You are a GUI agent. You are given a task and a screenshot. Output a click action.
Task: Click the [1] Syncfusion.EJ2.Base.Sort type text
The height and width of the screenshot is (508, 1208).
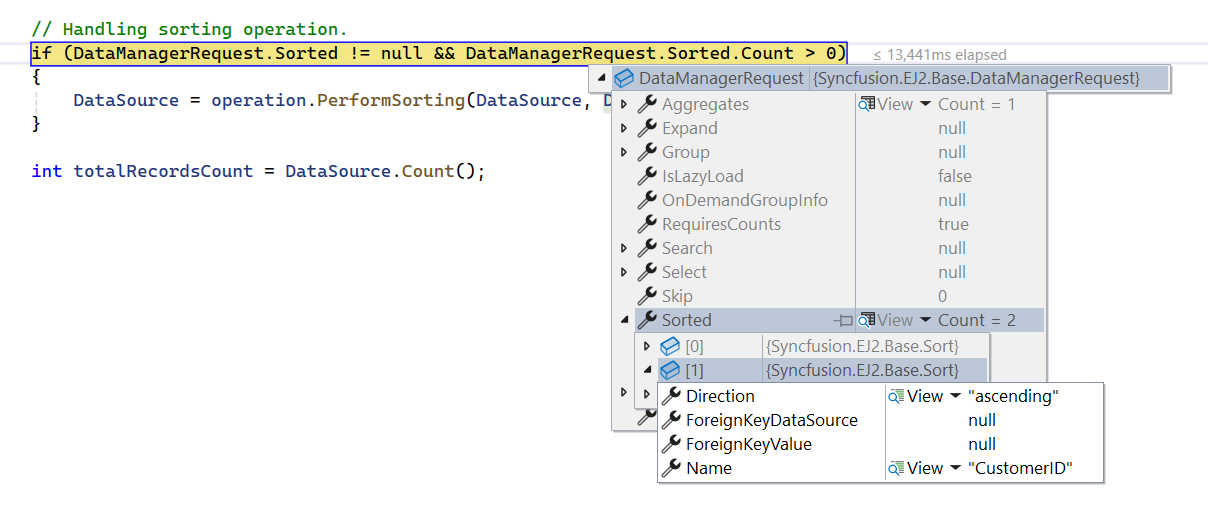[x=863, y=370]
